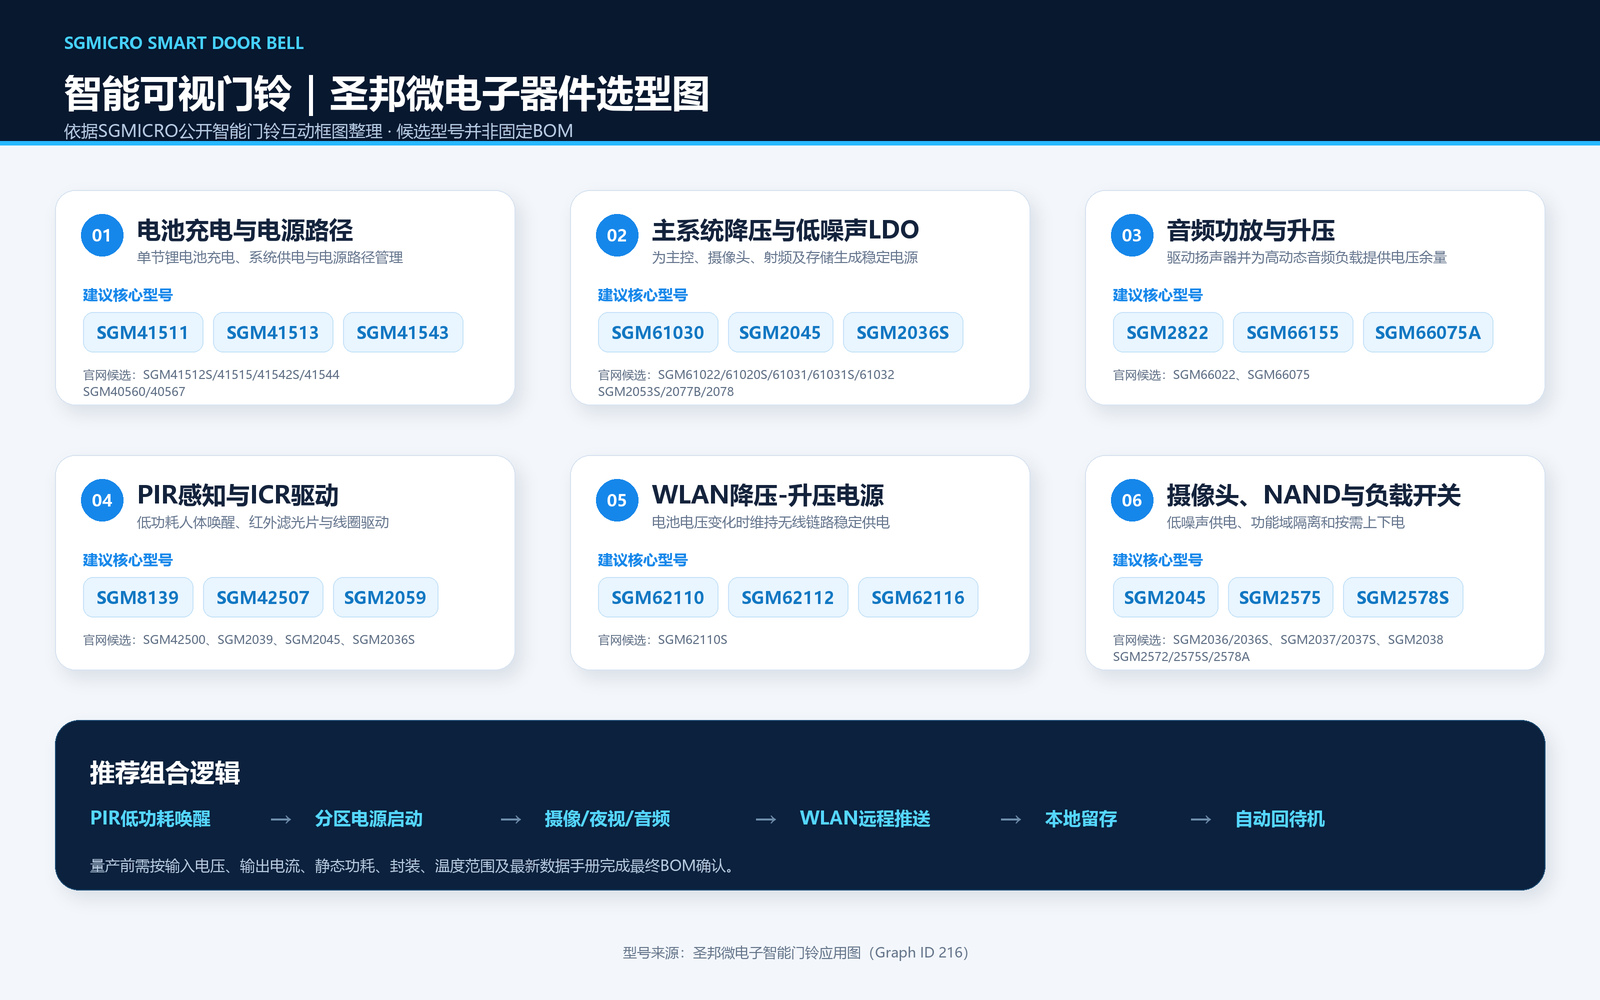This screenshot has height=1000, width=1600.
Task: Select the SGM41543 model chip
Action: tap(403, 333)
